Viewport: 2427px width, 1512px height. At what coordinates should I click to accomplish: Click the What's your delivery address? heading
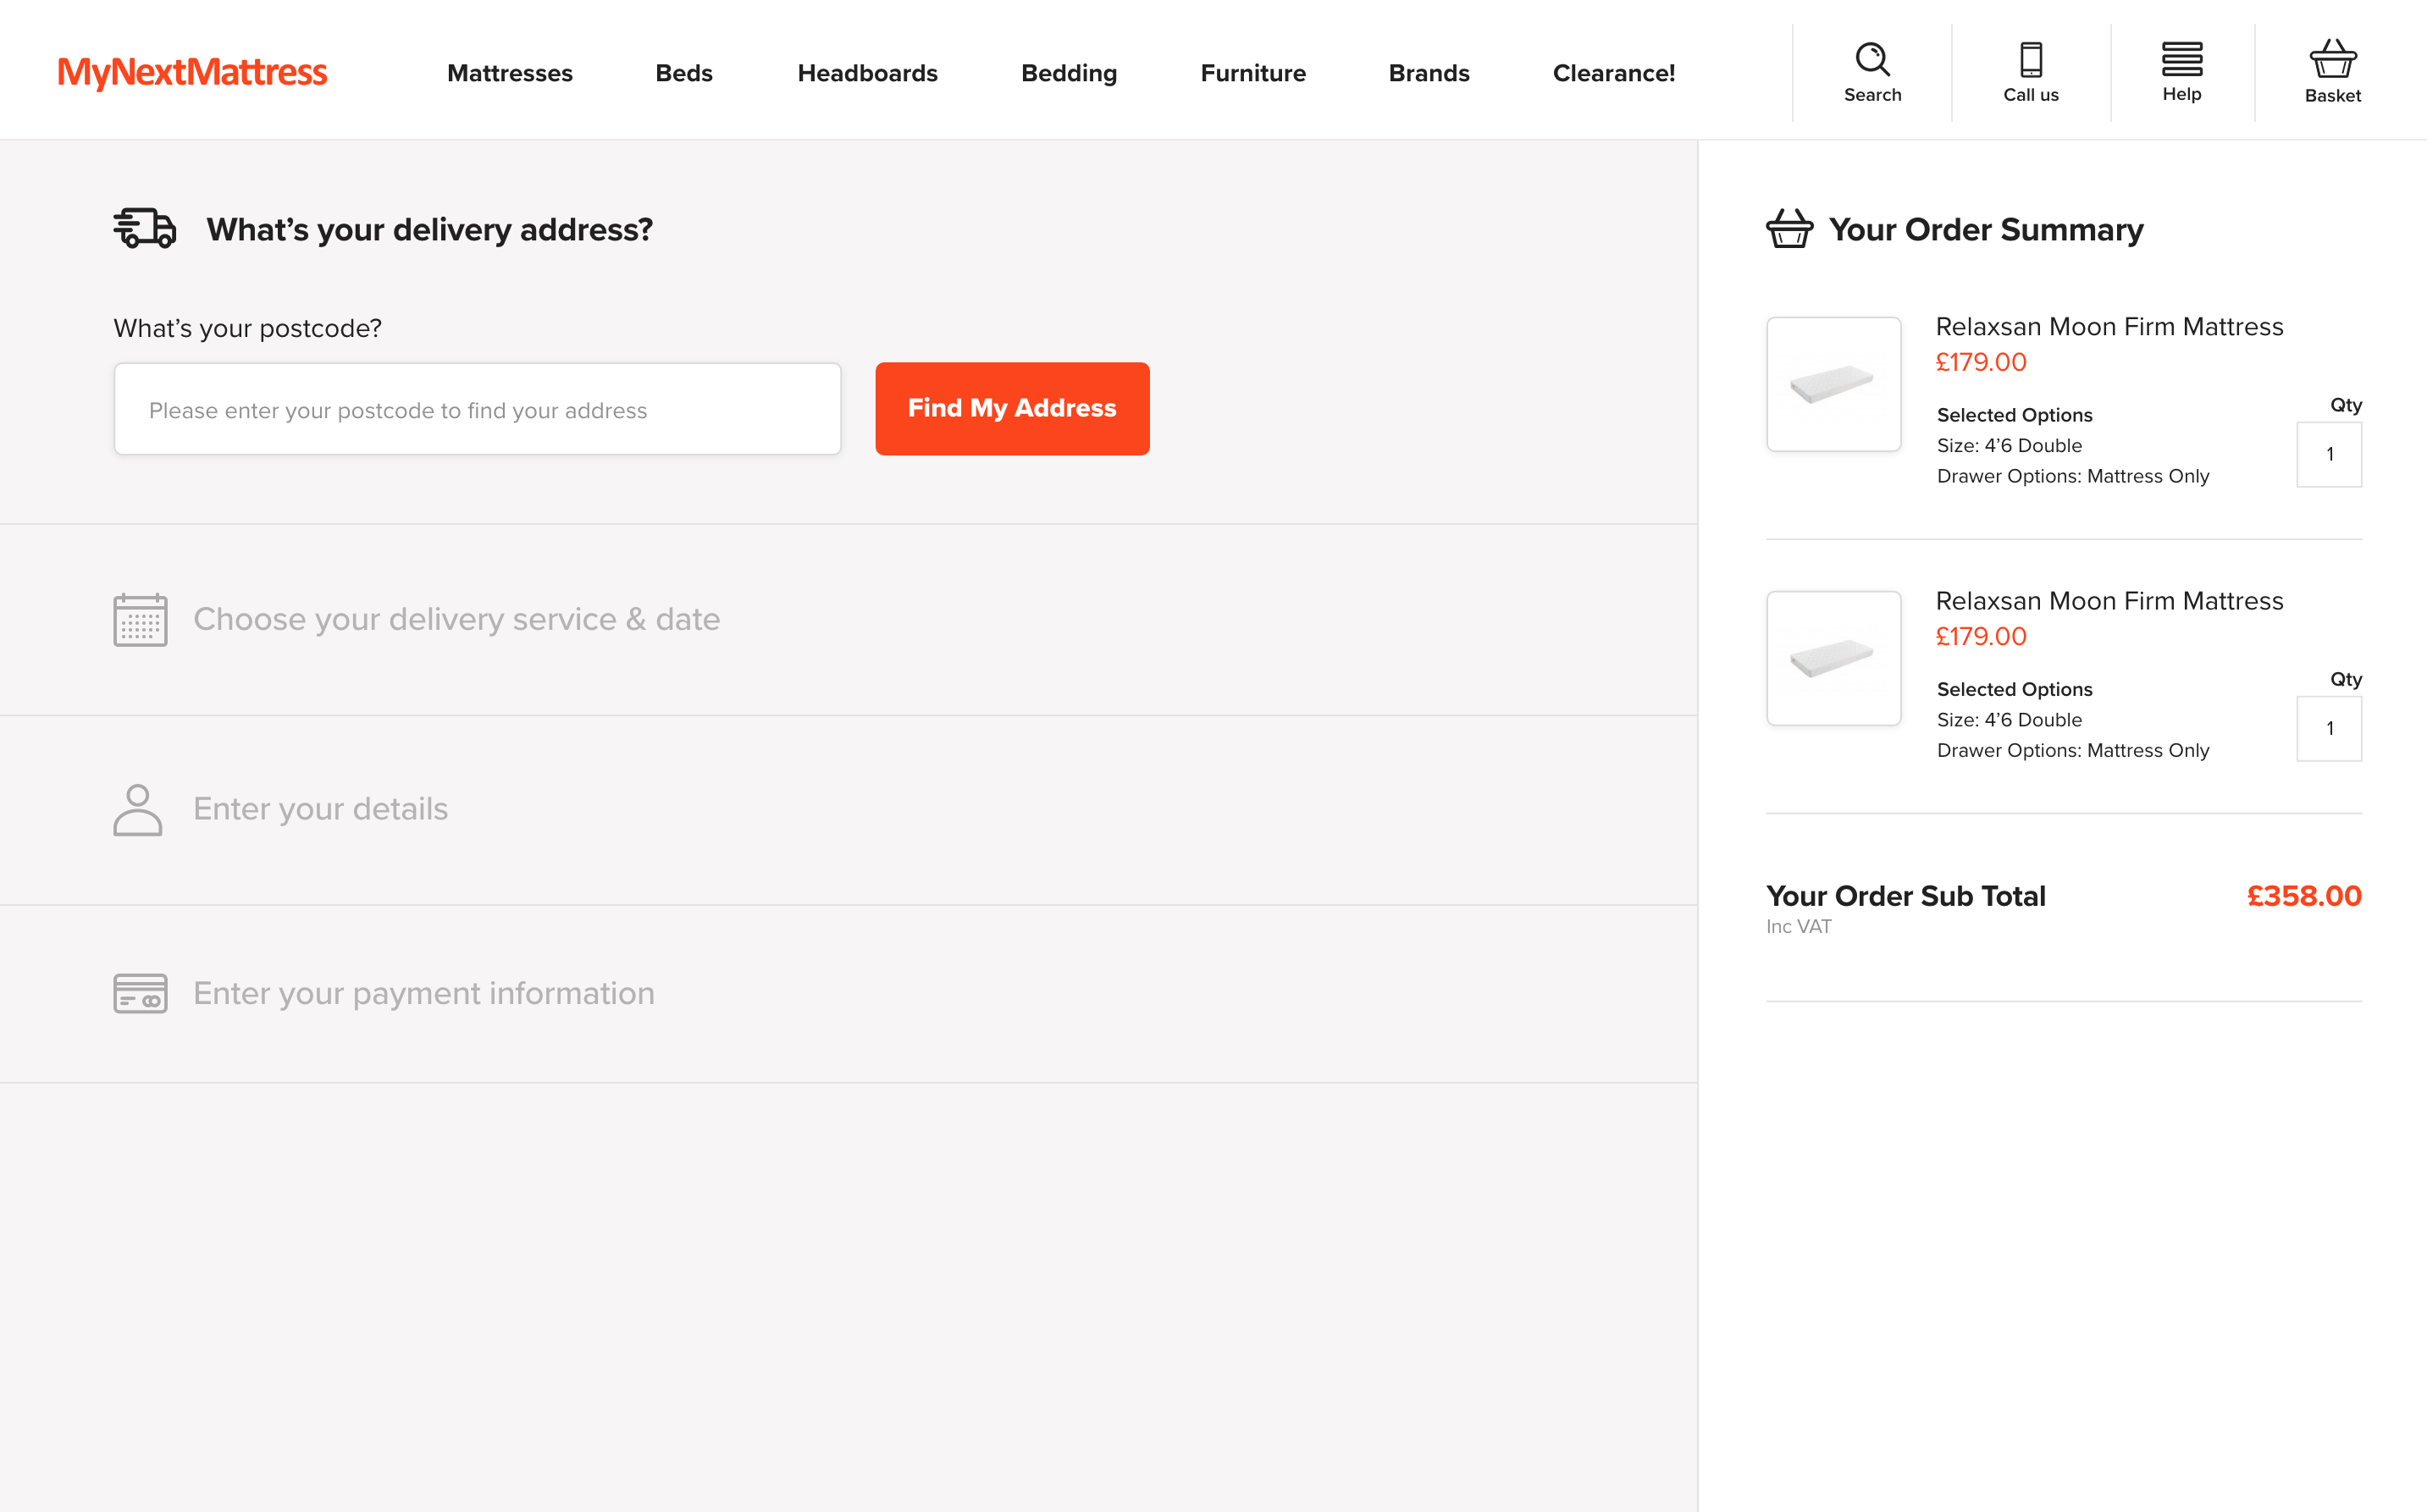point(429,229)
